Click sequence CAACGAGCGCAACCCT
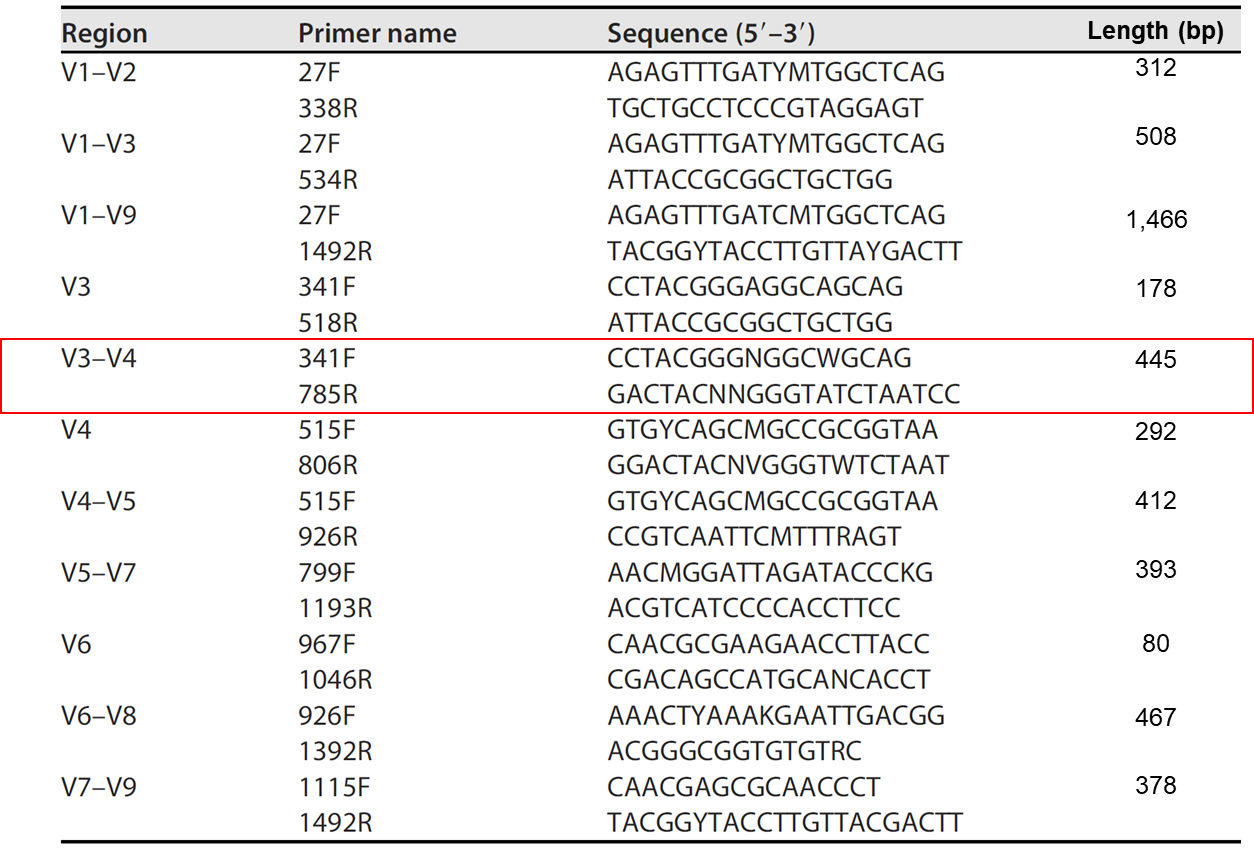This screenshot has width=1254, height=865. 744,787
